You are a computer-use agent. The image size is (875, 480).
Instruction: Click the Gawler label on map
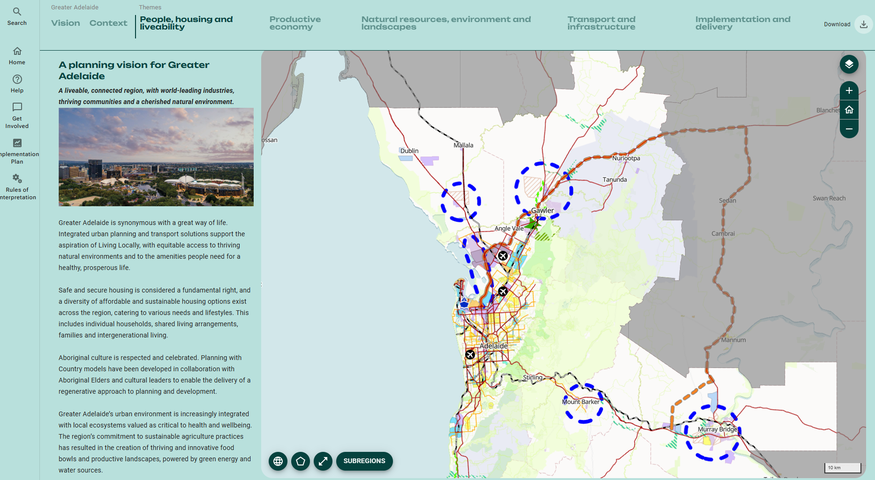coord(542,210)
